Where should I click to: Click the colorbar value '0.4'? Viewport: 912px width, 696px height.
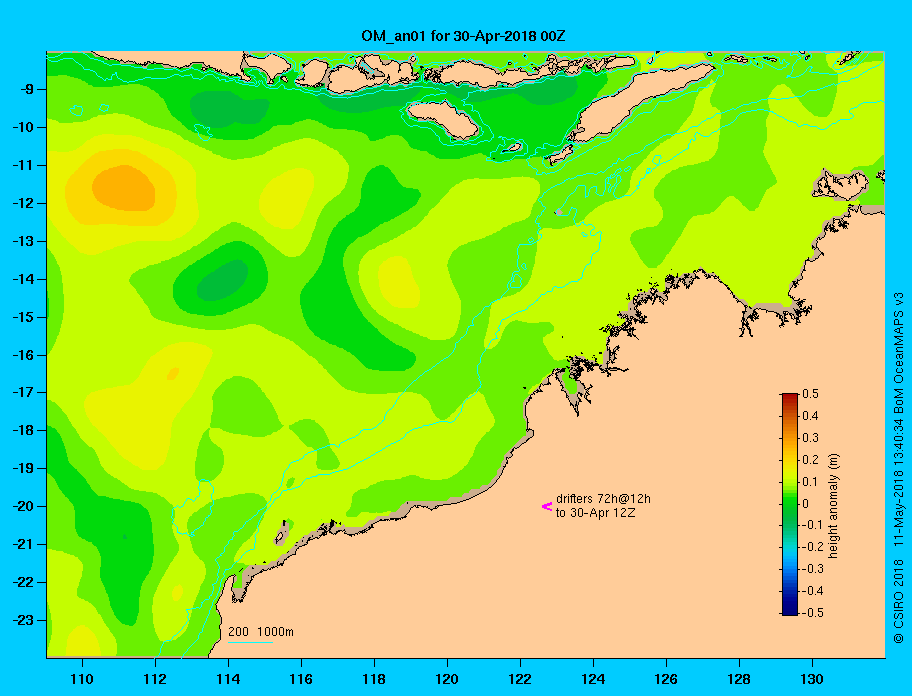pos(810,416)
